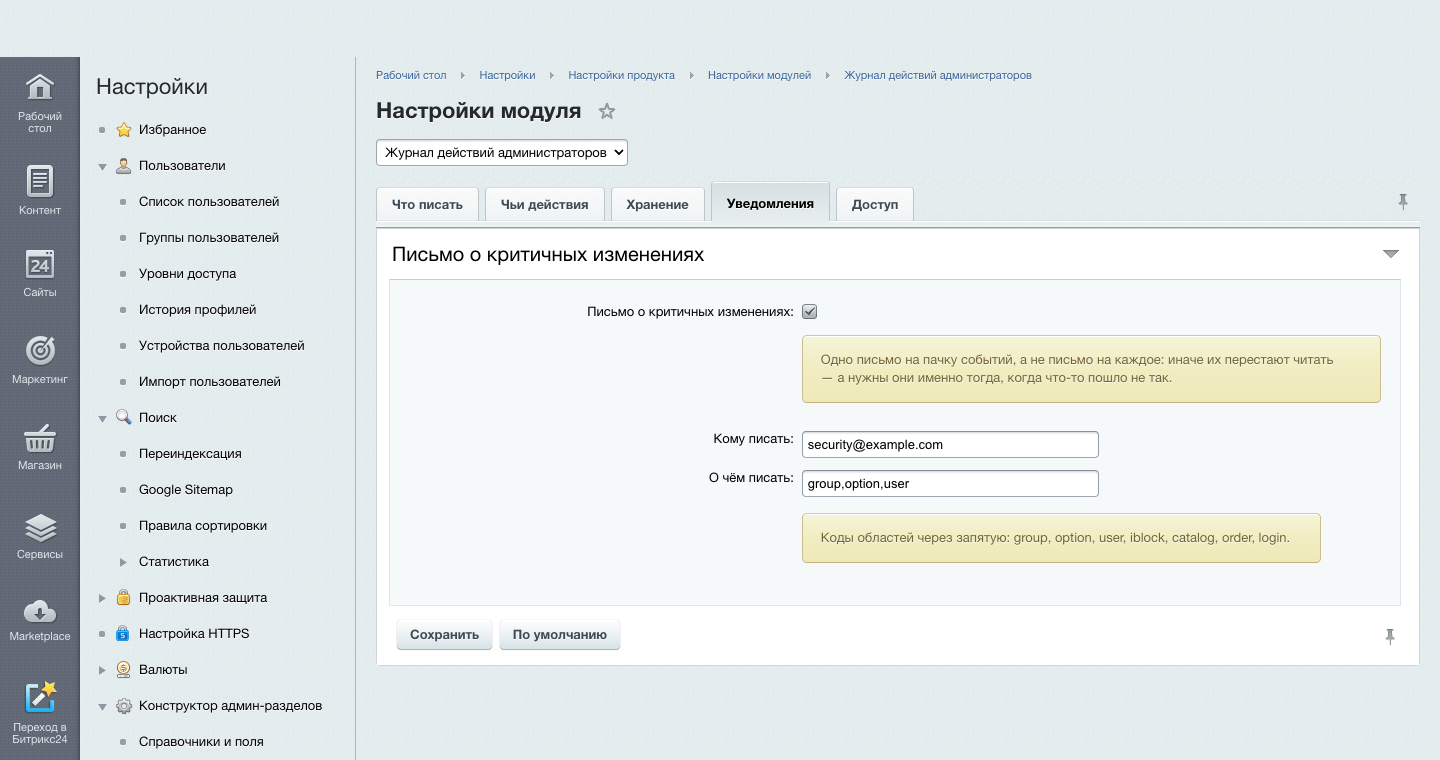Click the По умолчанию button
This screenshot has width=1440, height=760.
click(x=560, y=635)
